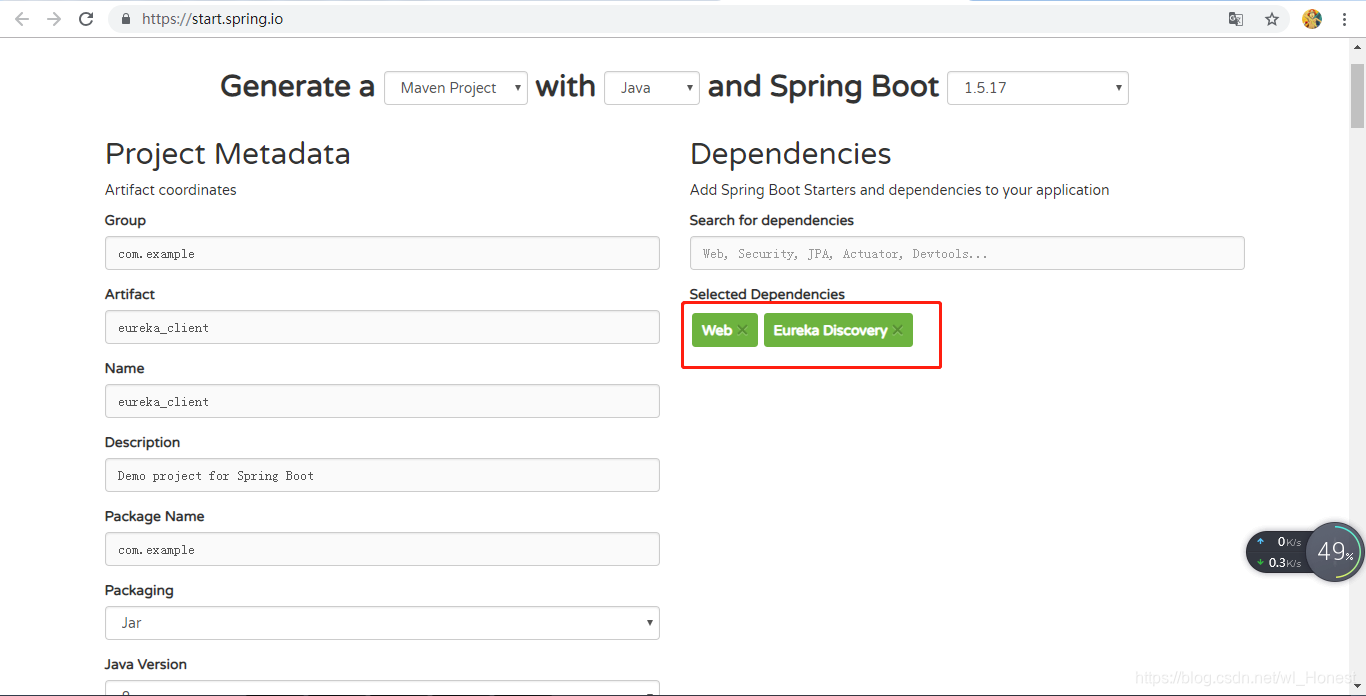The height and width of the screenshot is (696, 1366).
Task: Click the browser forward arrow
Action: pos(54,19)
